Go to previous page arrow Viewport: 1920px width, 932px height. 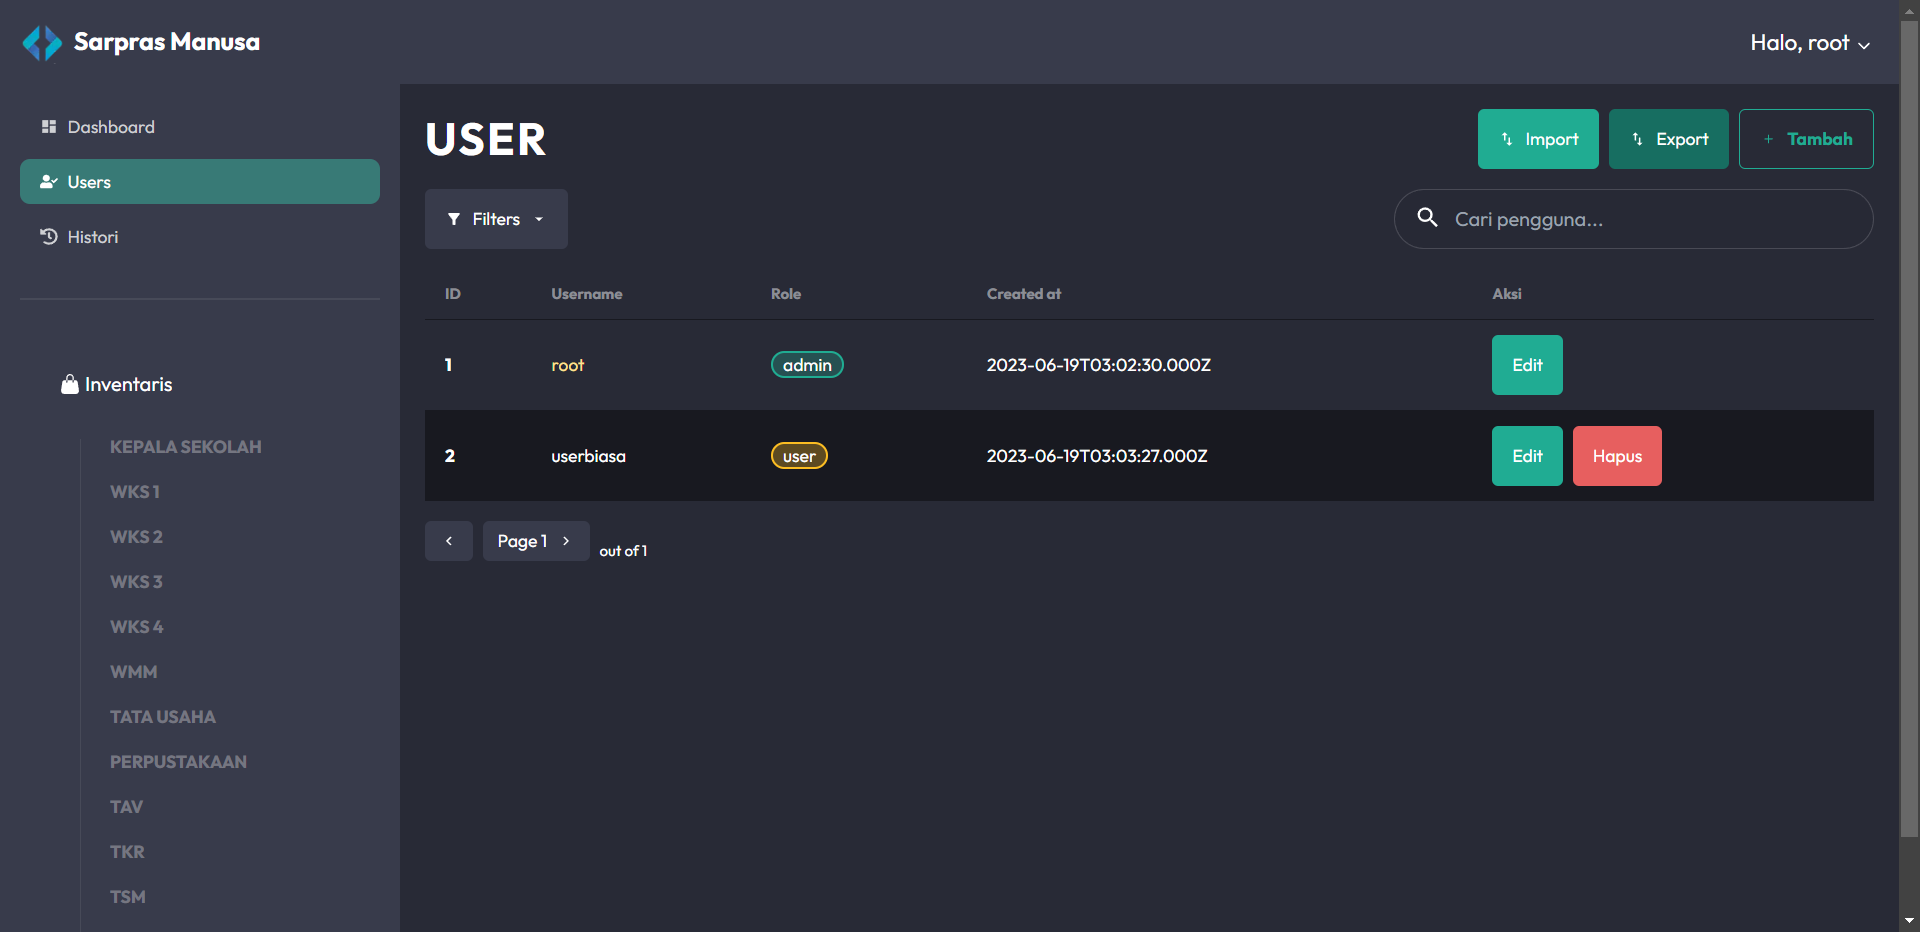pos(449,541)
